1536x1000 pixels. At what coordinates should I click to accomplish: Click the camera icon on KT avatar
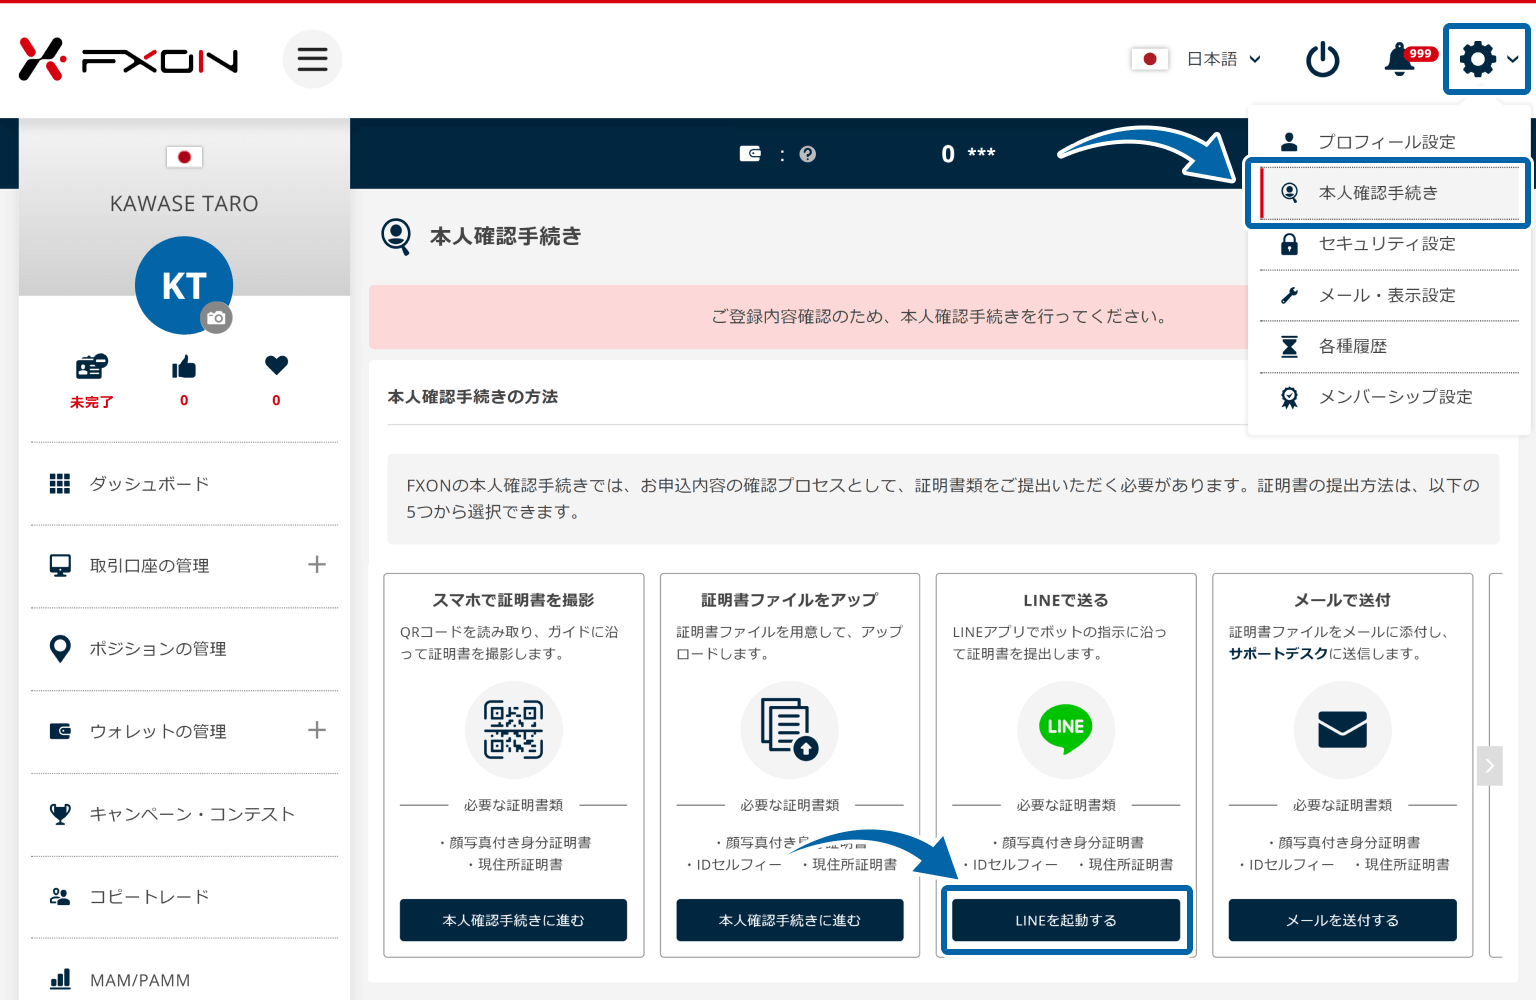216,318
